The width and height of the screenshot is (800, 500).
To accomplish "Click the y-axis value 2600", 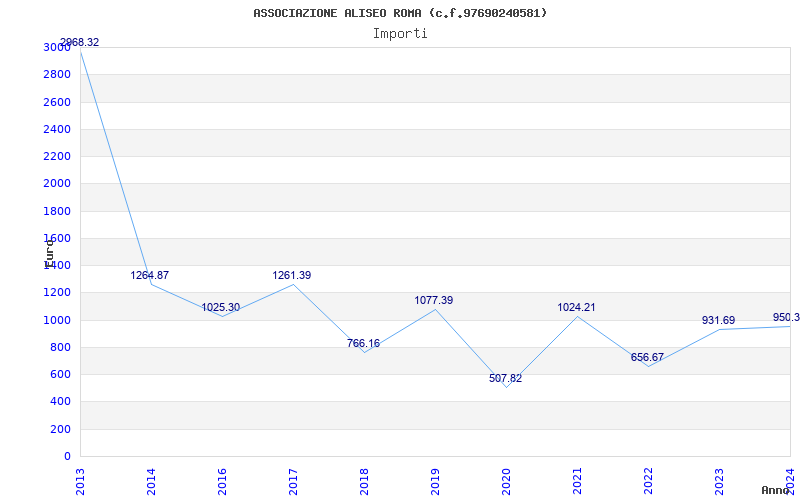I will [57, 102].
